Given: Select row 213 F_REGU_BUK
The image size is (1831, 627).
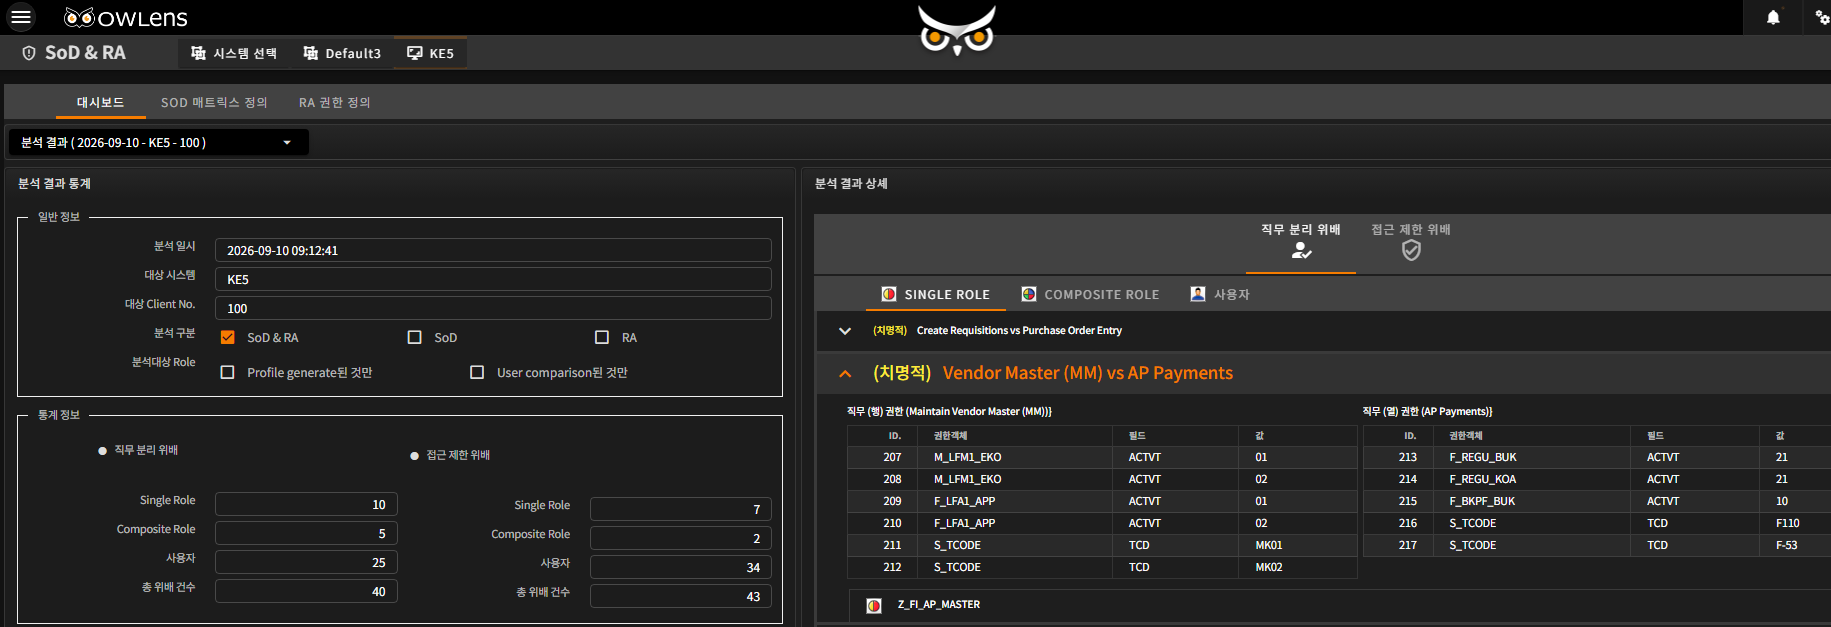Looking at the screenshot, I should [x=1597, y=457].
